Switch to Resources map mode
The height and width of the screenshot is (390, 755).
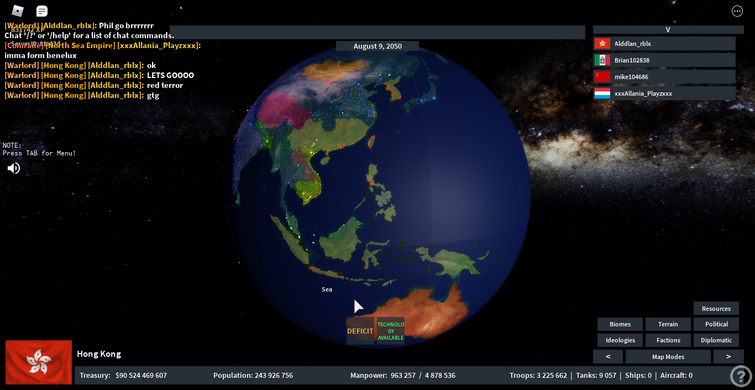tap(716, 309)
